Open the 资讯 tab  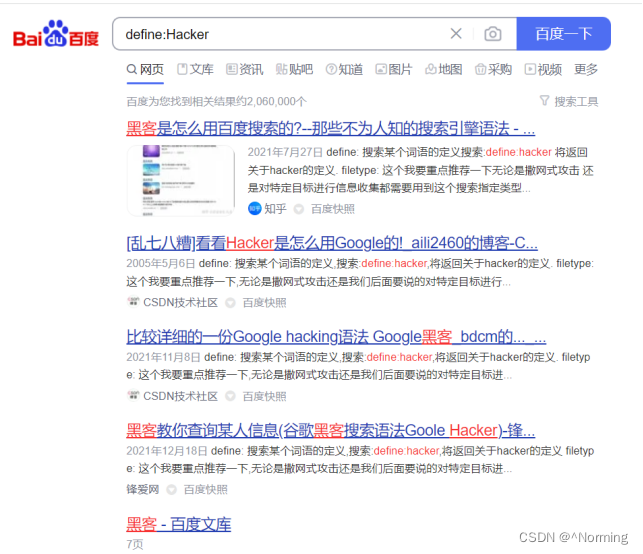(245, 69)
